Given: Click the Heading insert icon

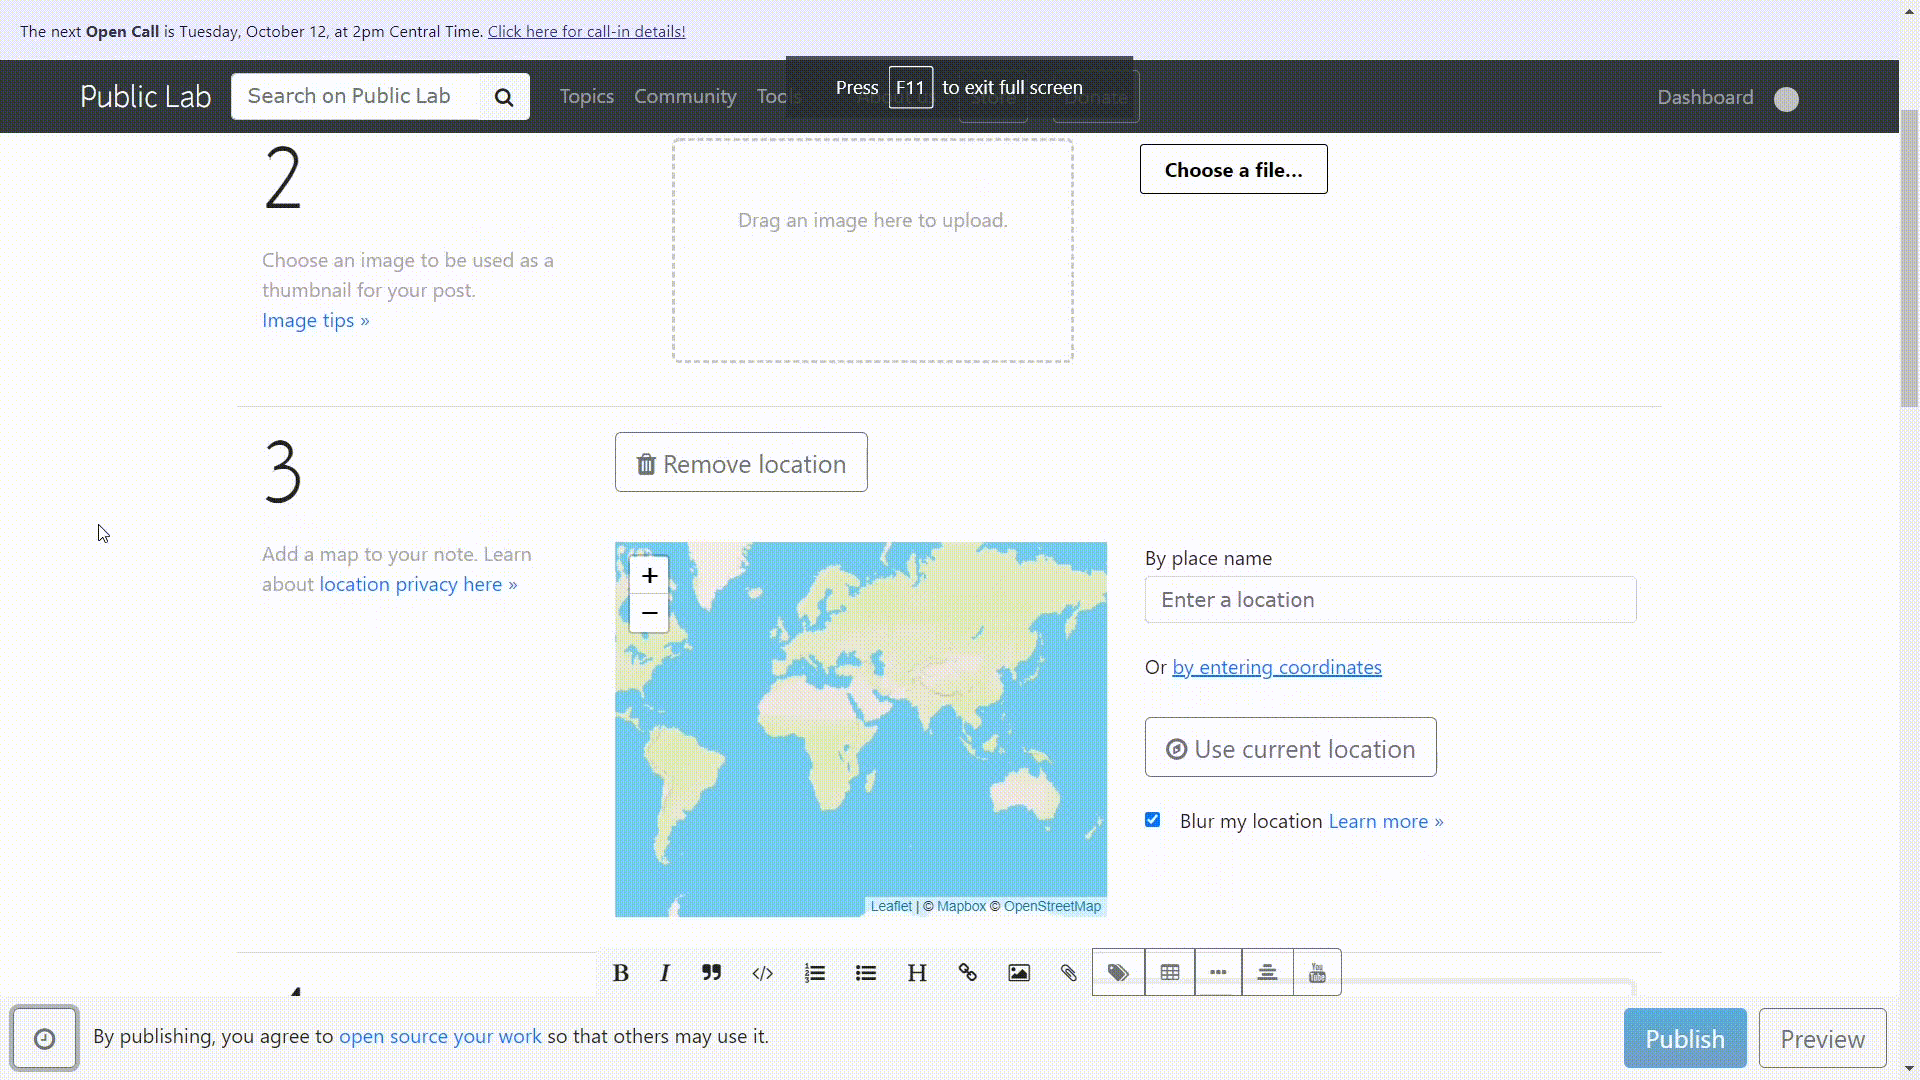Looking at the screenshot, I should point(918,973).
